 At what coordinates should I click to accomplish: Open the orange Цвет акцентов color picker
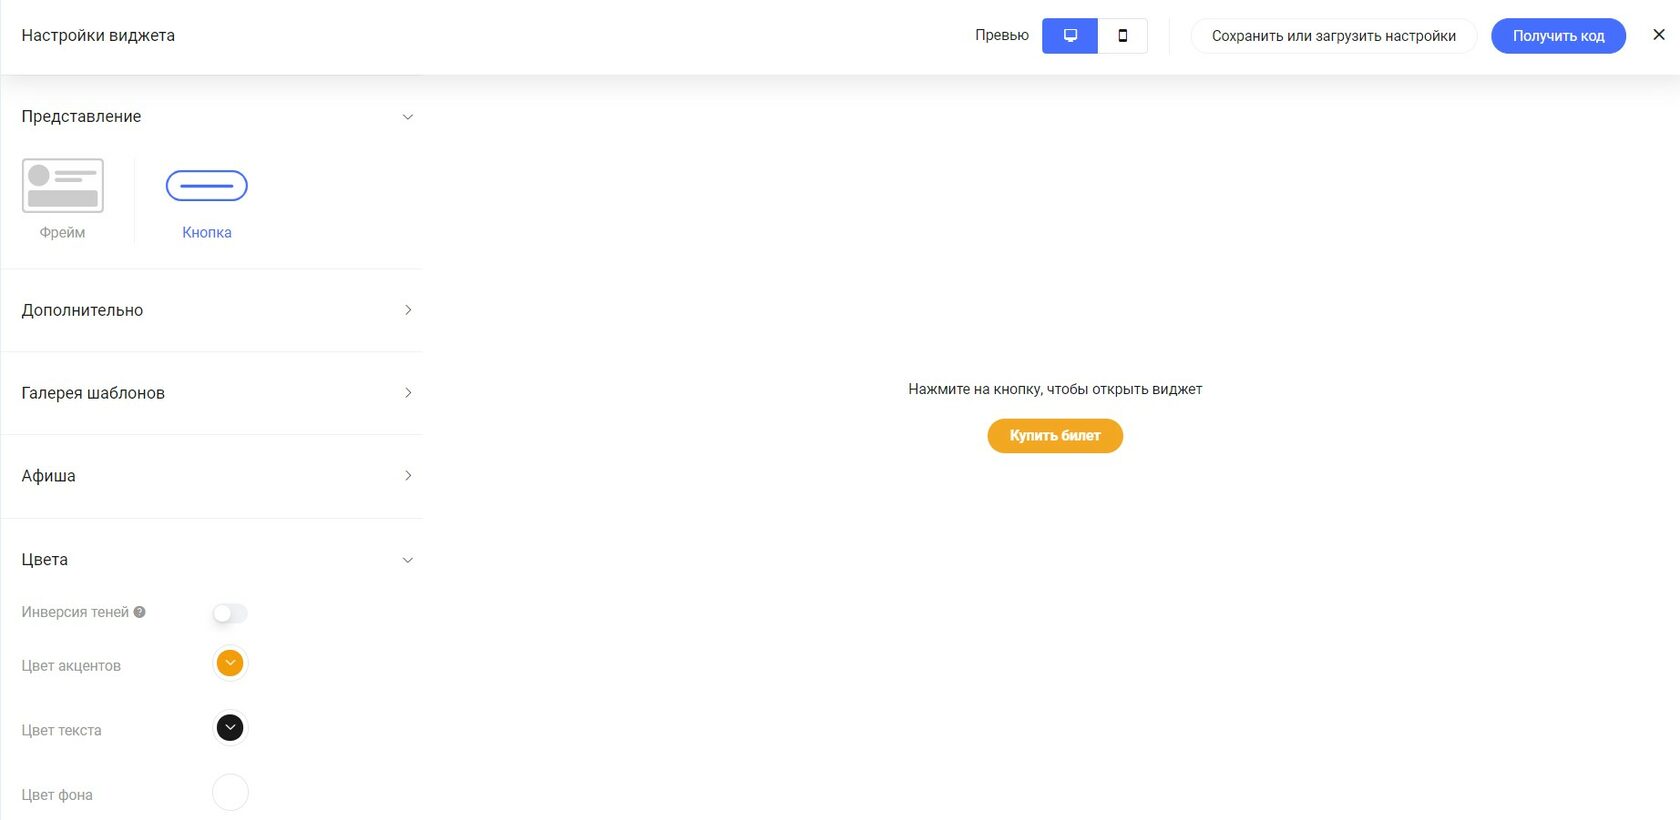(x=230, y=663)
